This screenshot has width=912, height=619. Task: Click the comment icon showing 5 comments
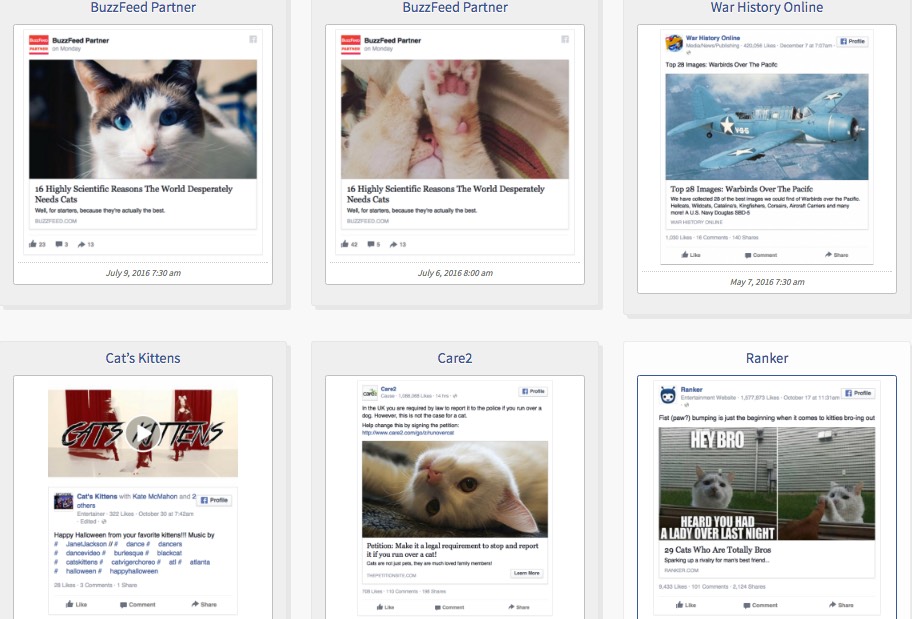pyautogui.click(x=370, y=244)
